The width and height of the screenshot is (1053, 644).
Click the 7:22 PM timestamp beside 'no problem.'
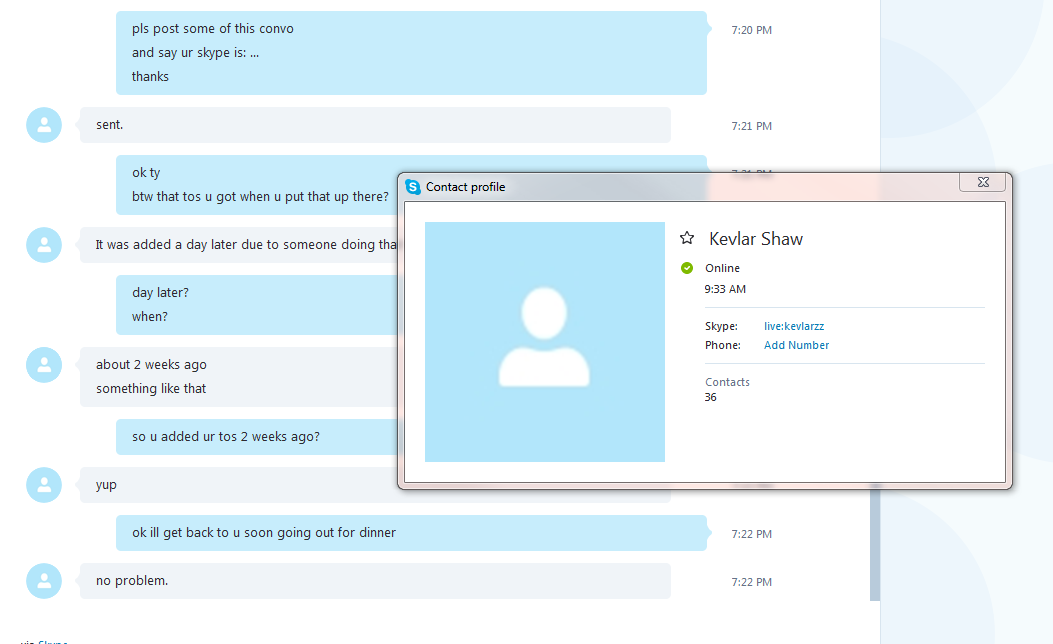(x=751, y=582)
